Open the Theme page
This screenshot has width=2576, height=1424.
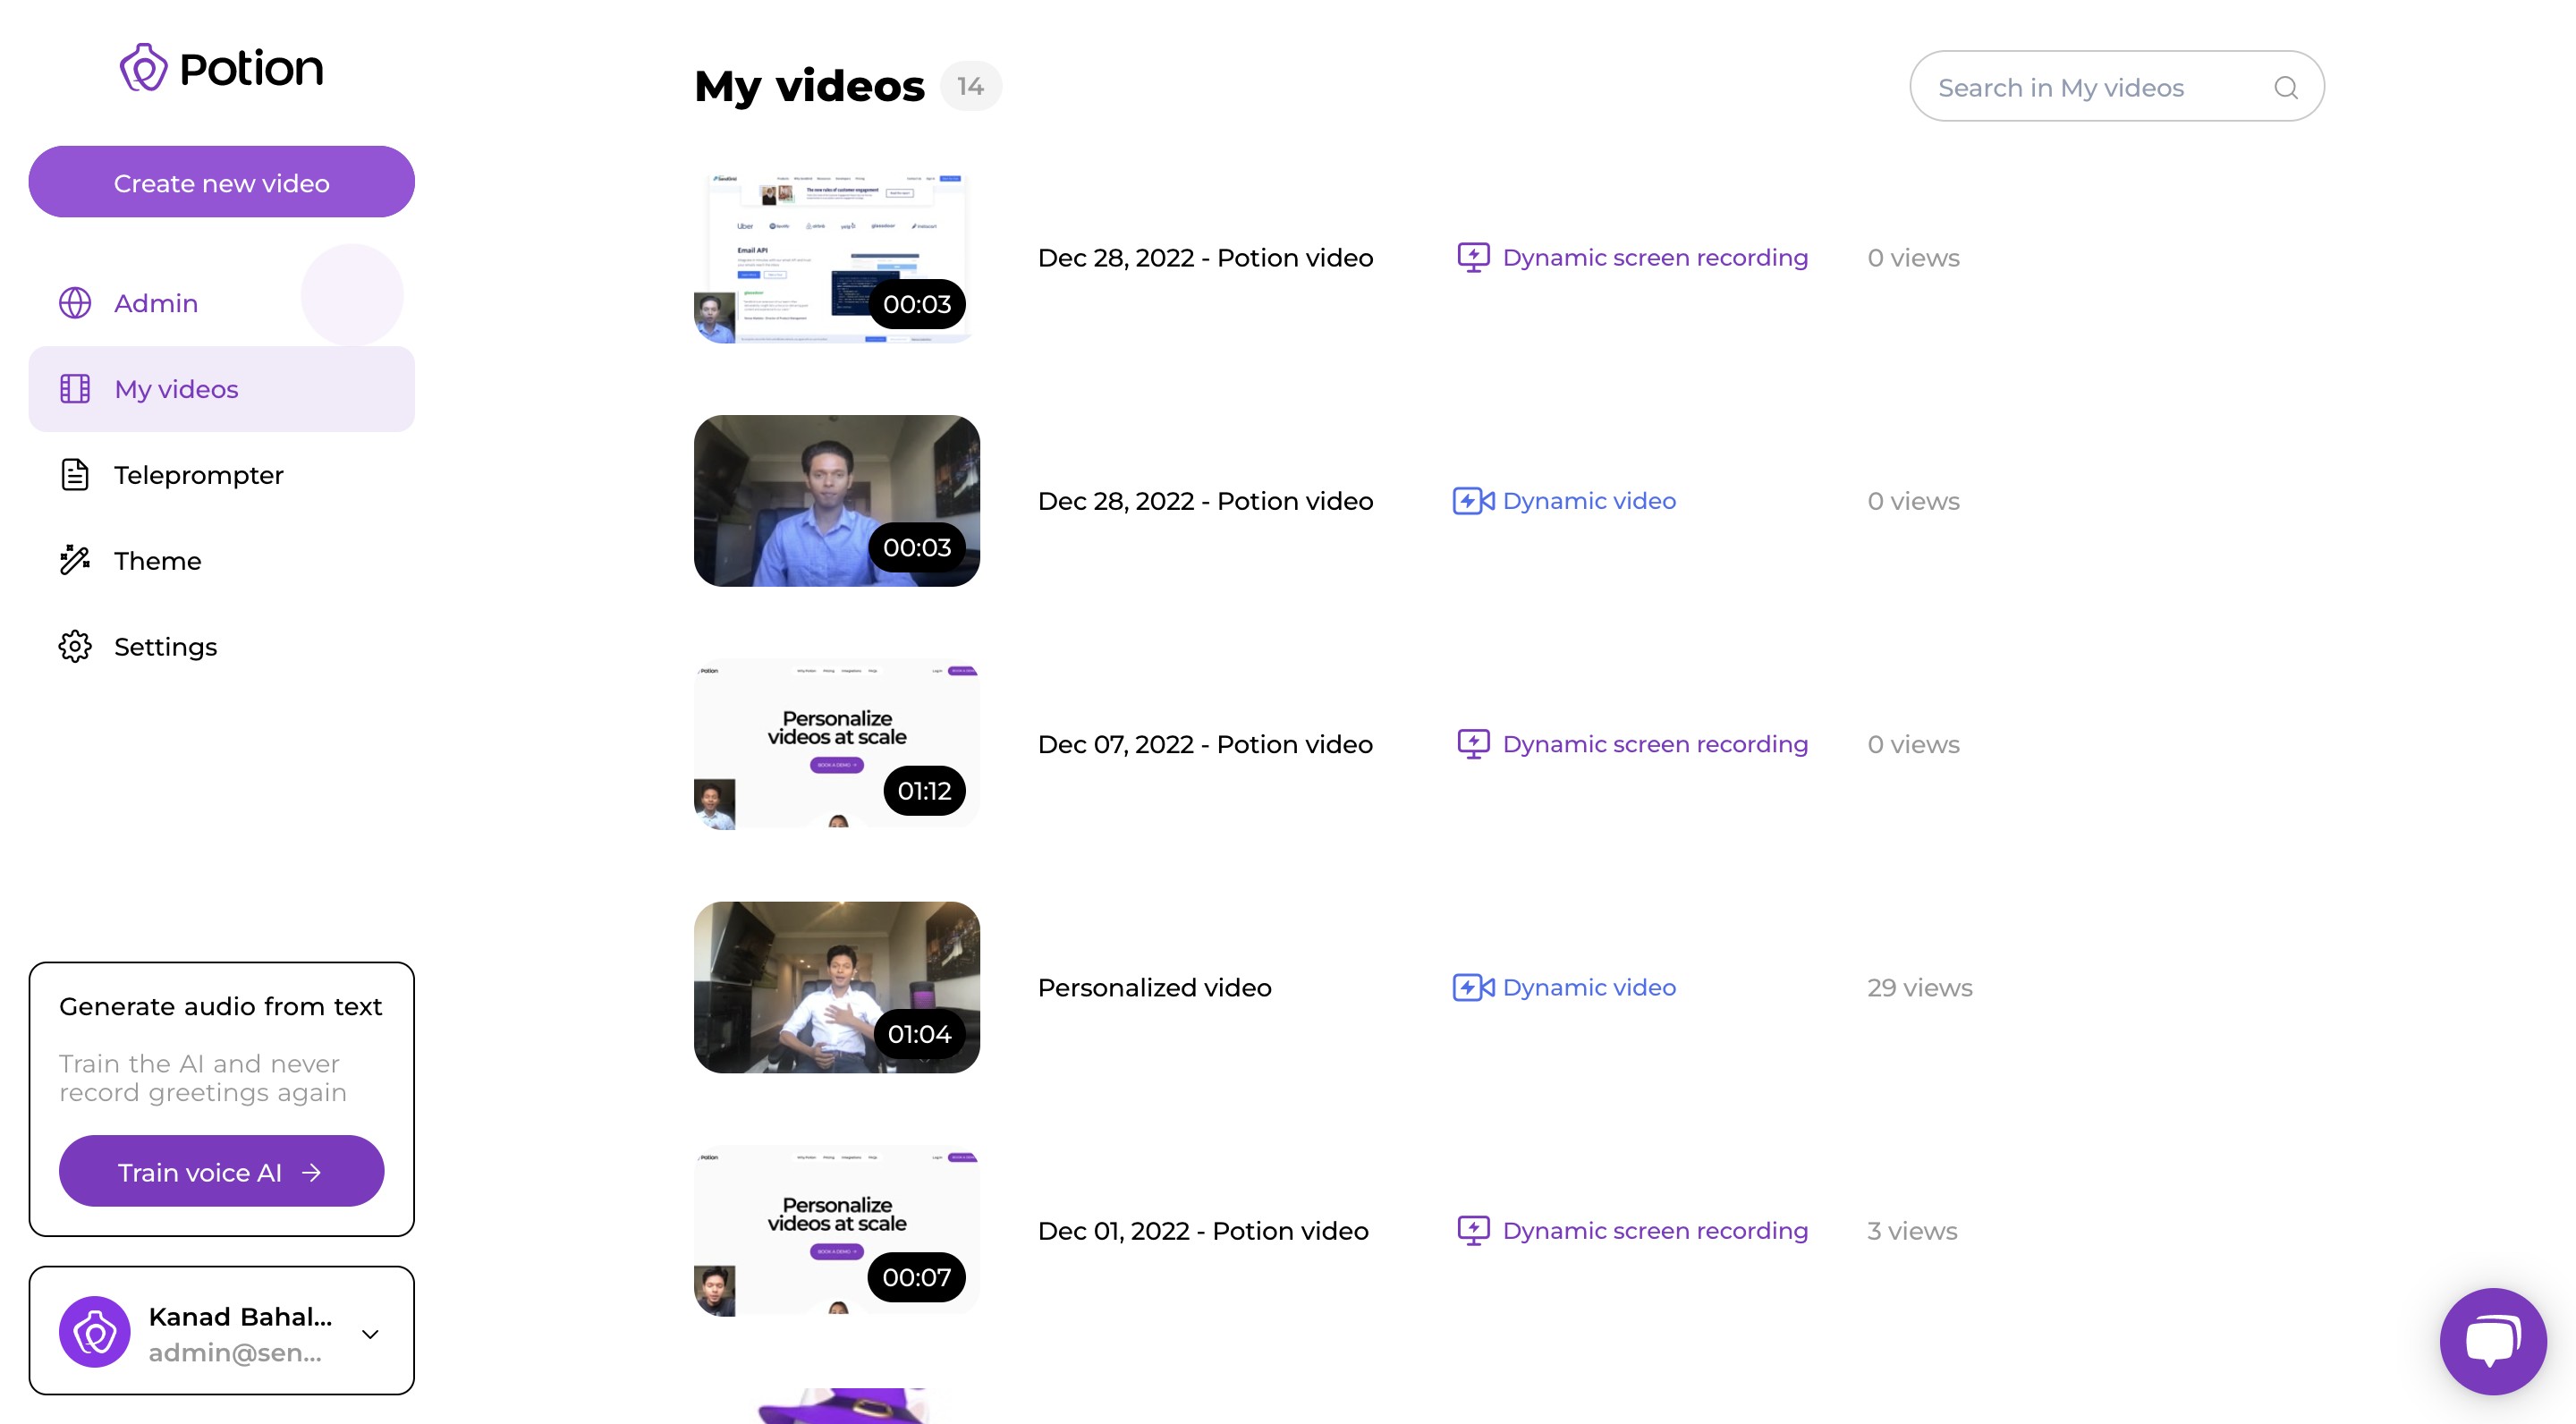click(221, 561)
